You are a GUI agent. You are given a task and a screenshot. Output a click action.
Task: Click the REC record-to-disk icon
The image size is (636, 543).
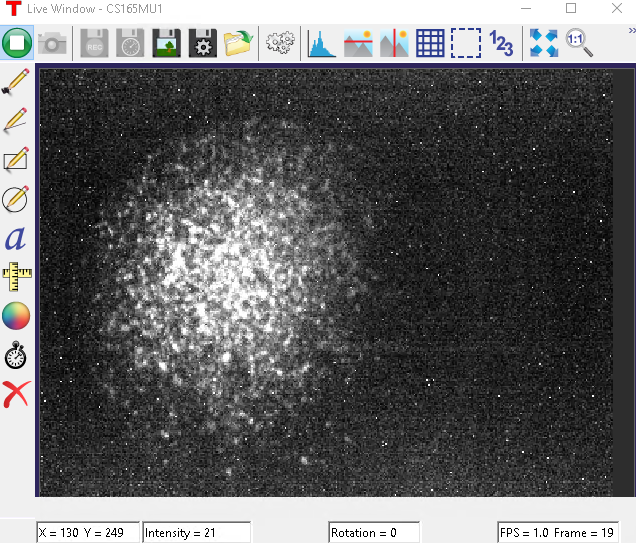pyautogui.click(x=94, y=43)
